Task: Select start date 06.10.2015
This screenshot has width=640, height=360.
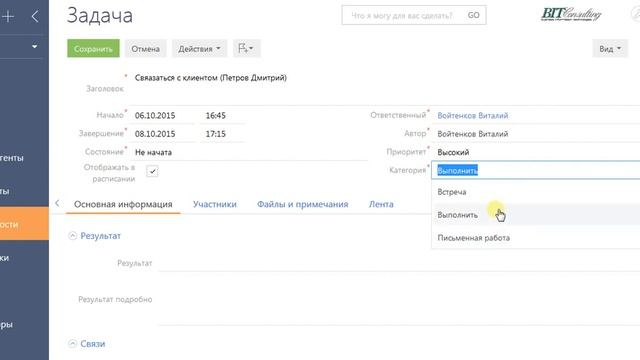Action: [162, 116]
